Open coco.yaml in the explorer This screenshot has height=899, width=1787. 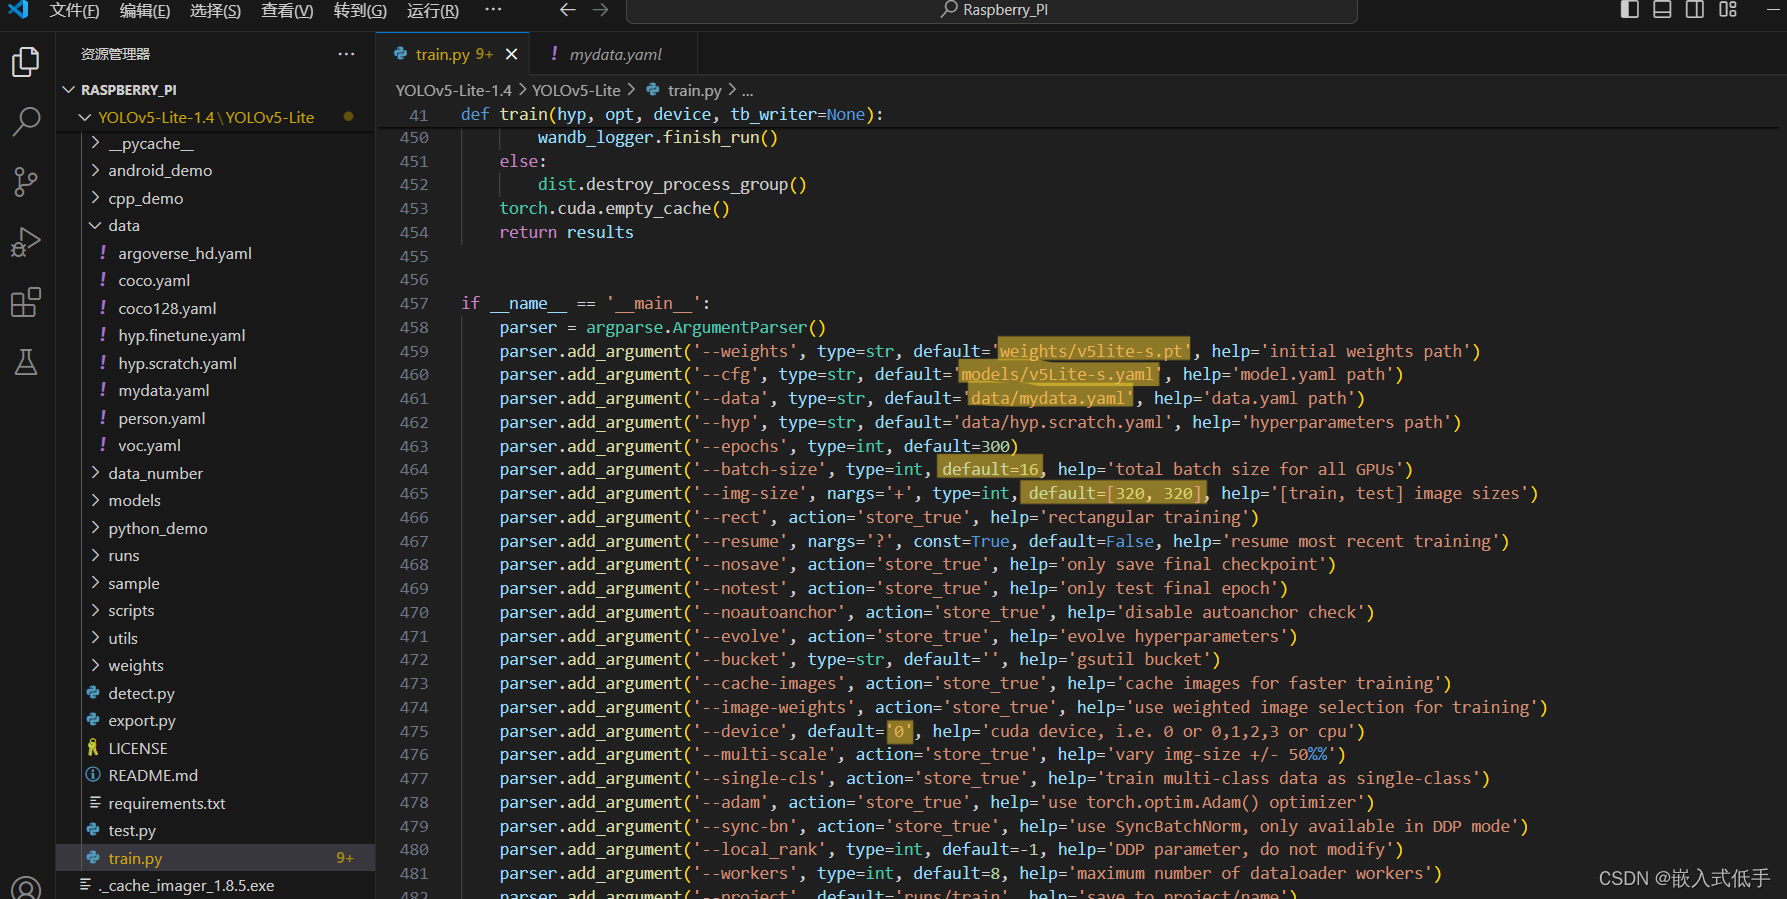point(215,281)
